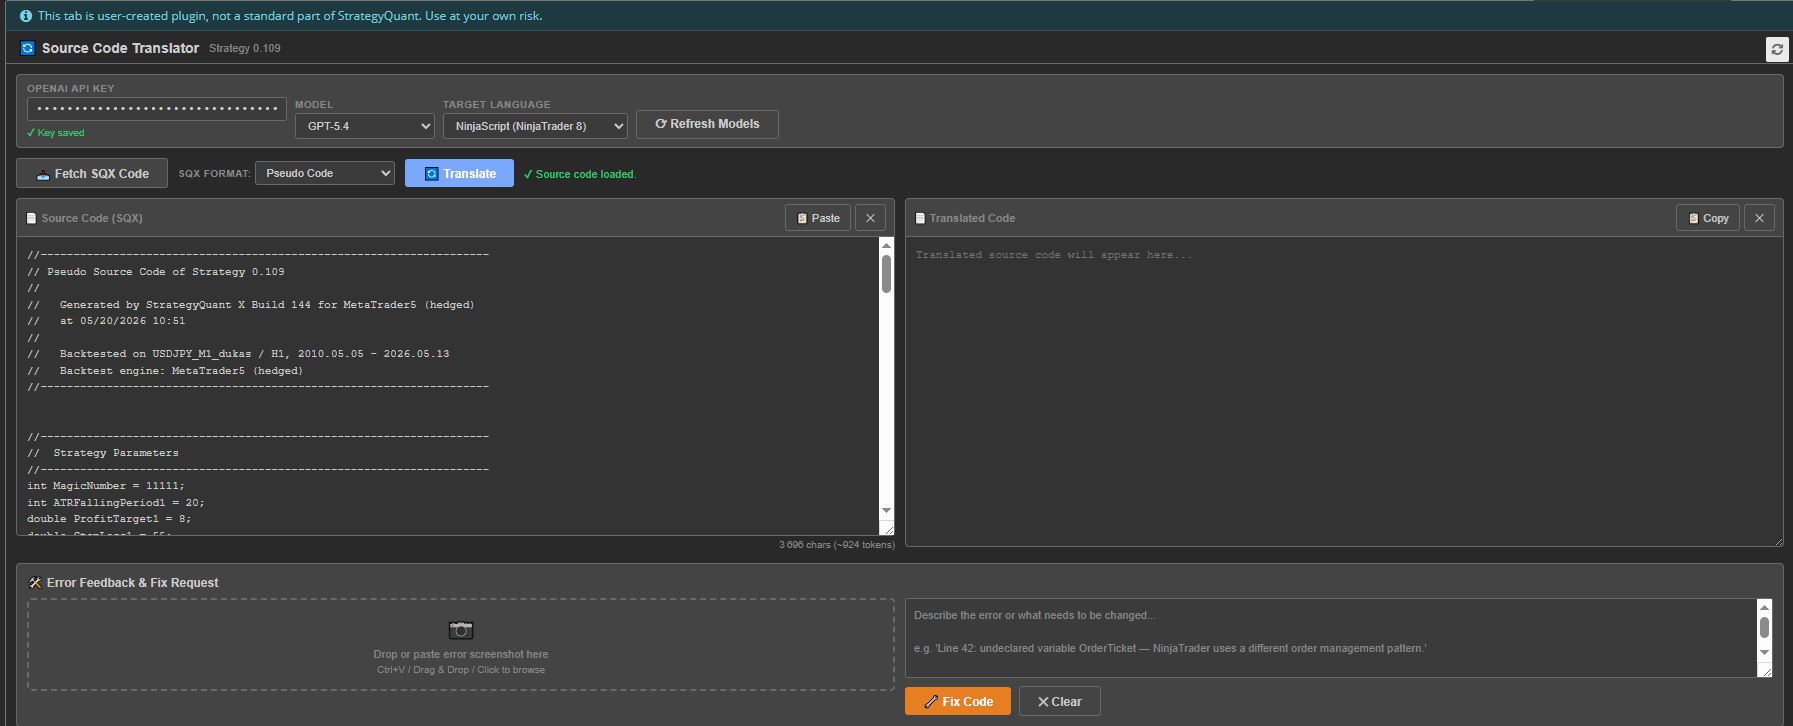Image resolution: width=1793 pixels, height=726 pixels.
Task: Click the blue Translate button
Action: 459,173
